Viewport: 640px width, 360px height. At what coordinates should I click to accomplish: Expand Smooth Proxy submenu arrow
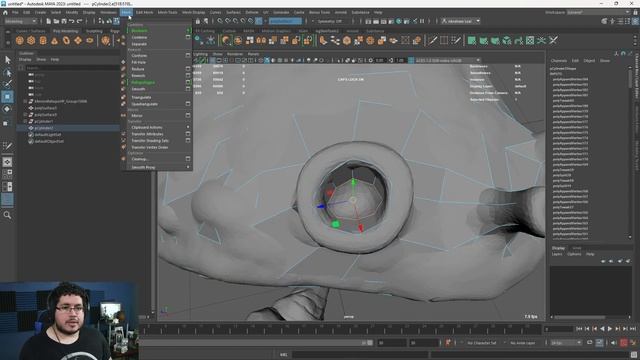(x=188, y=167)
